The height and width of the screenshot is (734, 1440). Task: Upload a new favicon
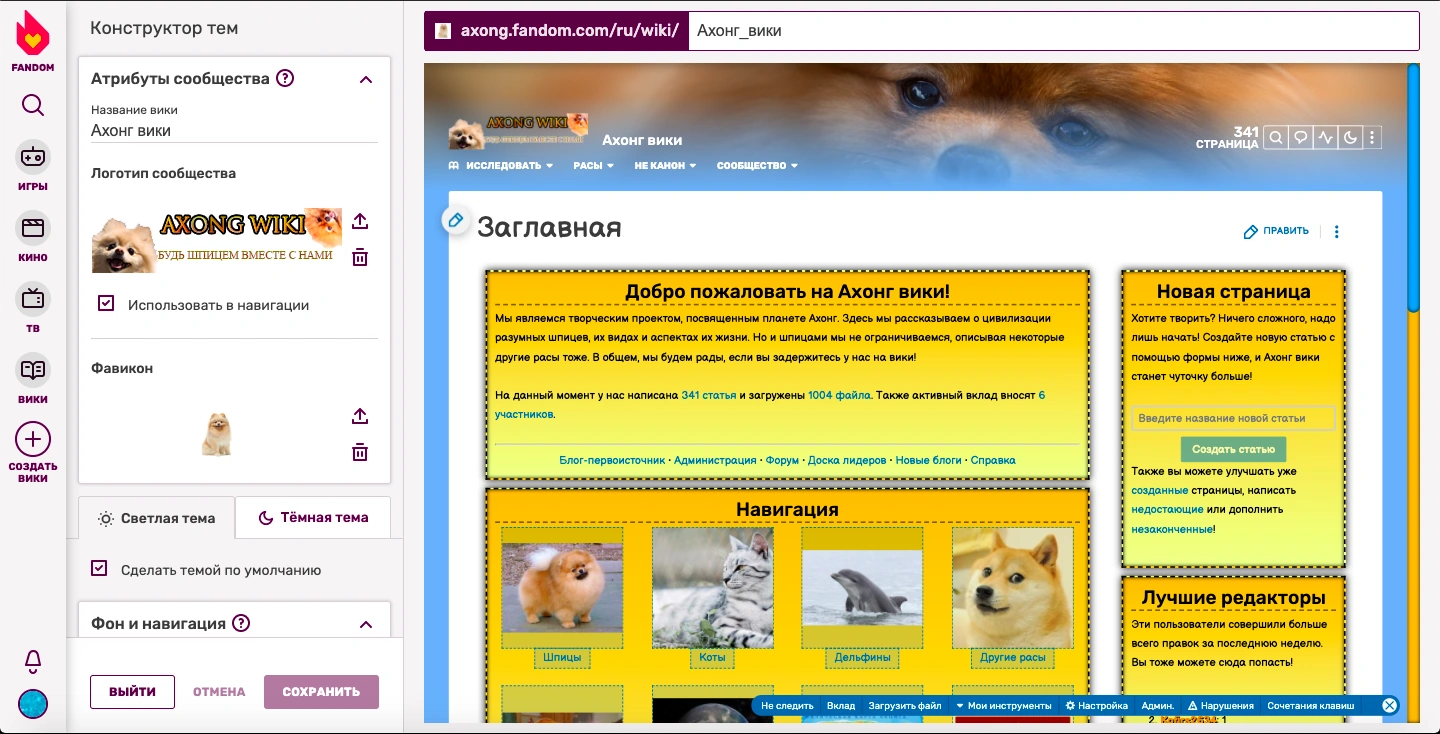(361, 416)
